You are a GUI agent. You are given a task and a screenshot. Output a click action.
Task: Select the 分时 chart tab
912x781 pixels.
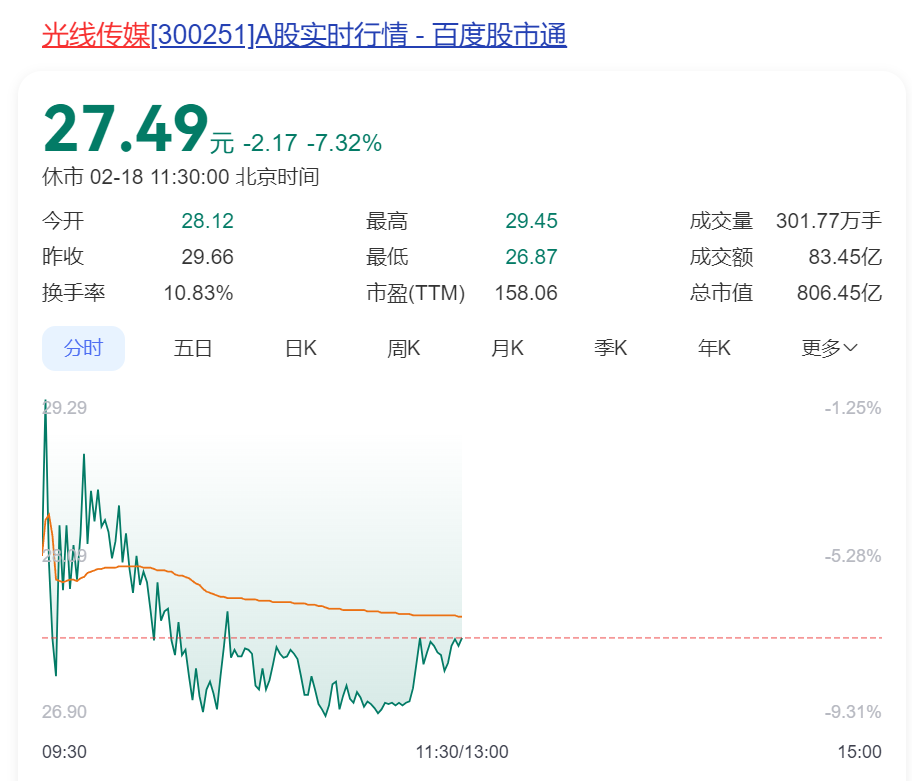(x=83, y=348)
